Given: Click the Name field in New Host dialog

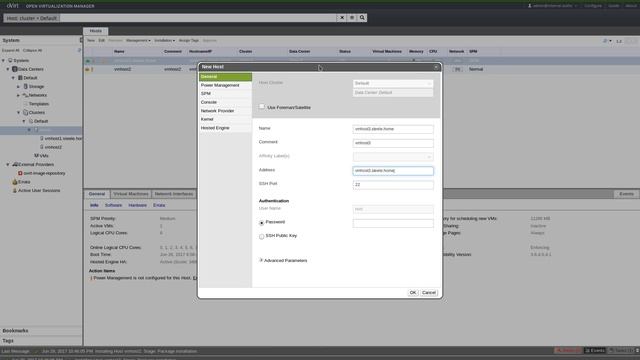Looking at the screenshot, I should [393, 129].
